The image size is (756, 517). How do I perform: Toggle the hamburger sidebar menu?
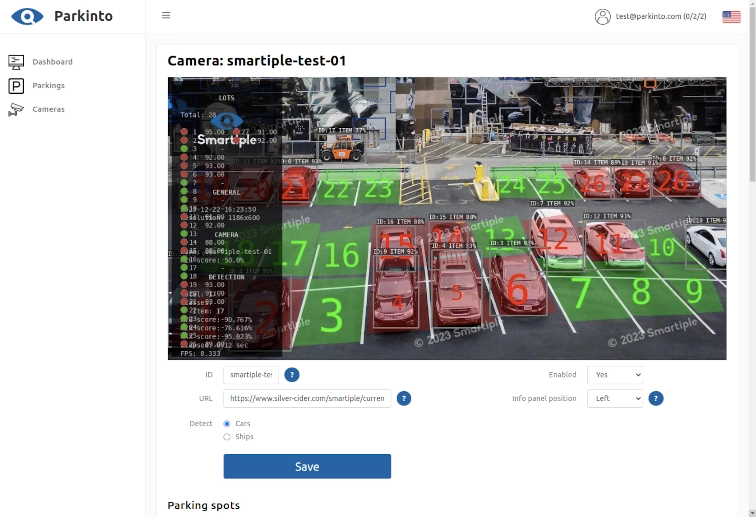pyautogui.click(x=166, y=15)
